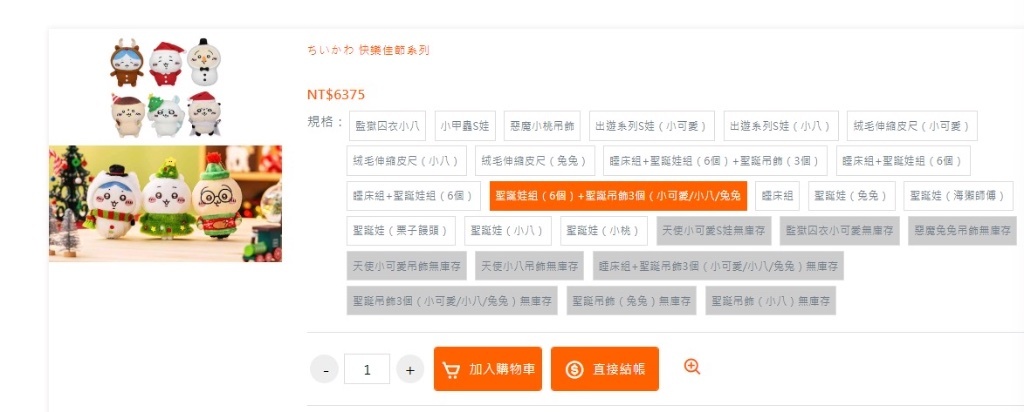Click the highlighted orange 聖誕娃組（6個）+聖誕吊飾3個 option
Image resolution: width=1024 pixels, height=412 pixels.
618,196
